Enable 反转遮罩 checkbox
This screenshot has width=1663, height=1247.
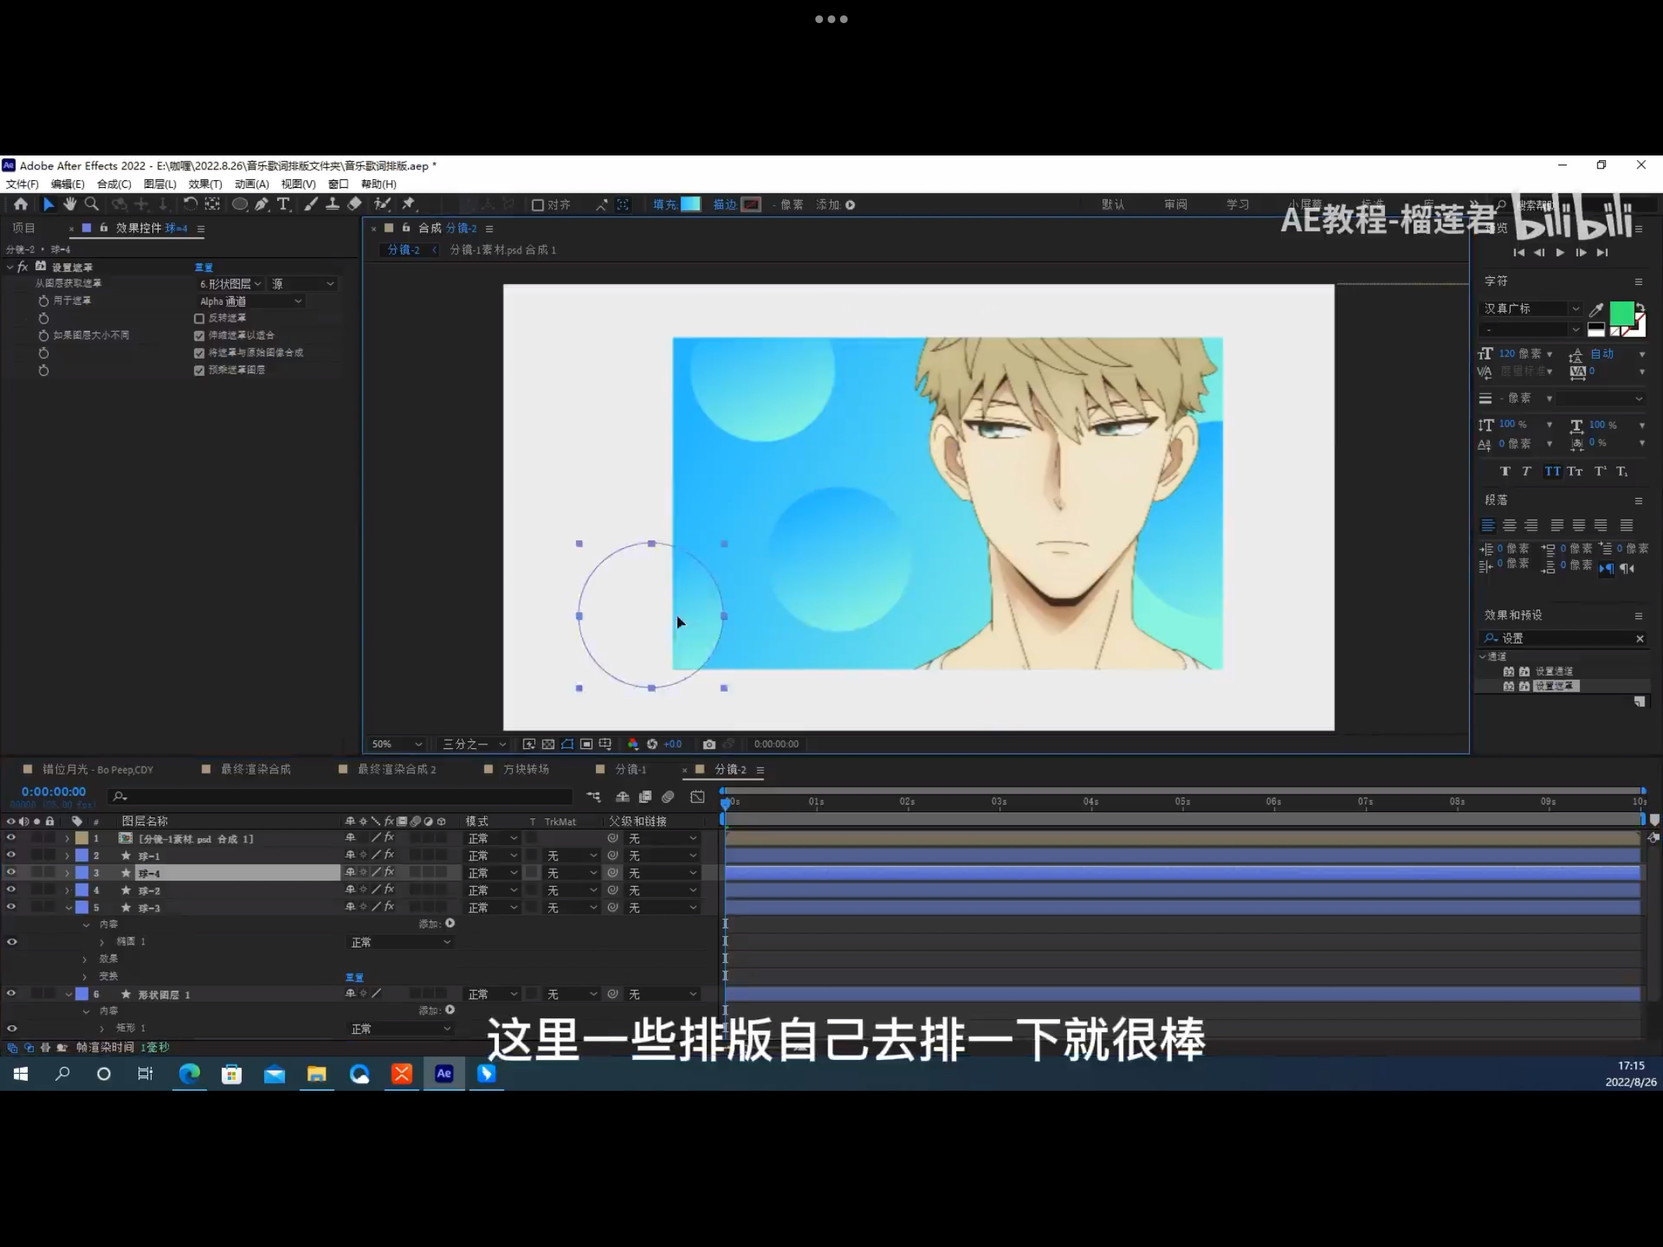tap(199, 318)
